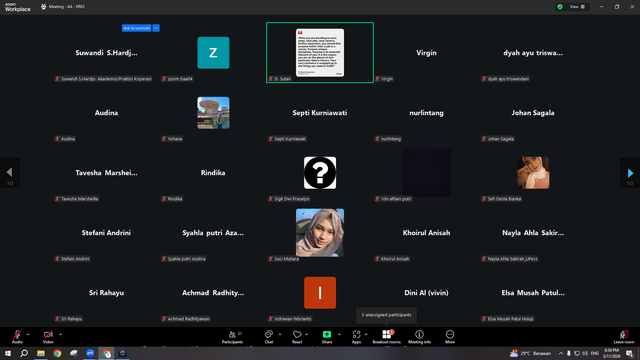Open Zoom app icon in taskbar
The image size is (640, 360).
(90, 353)
